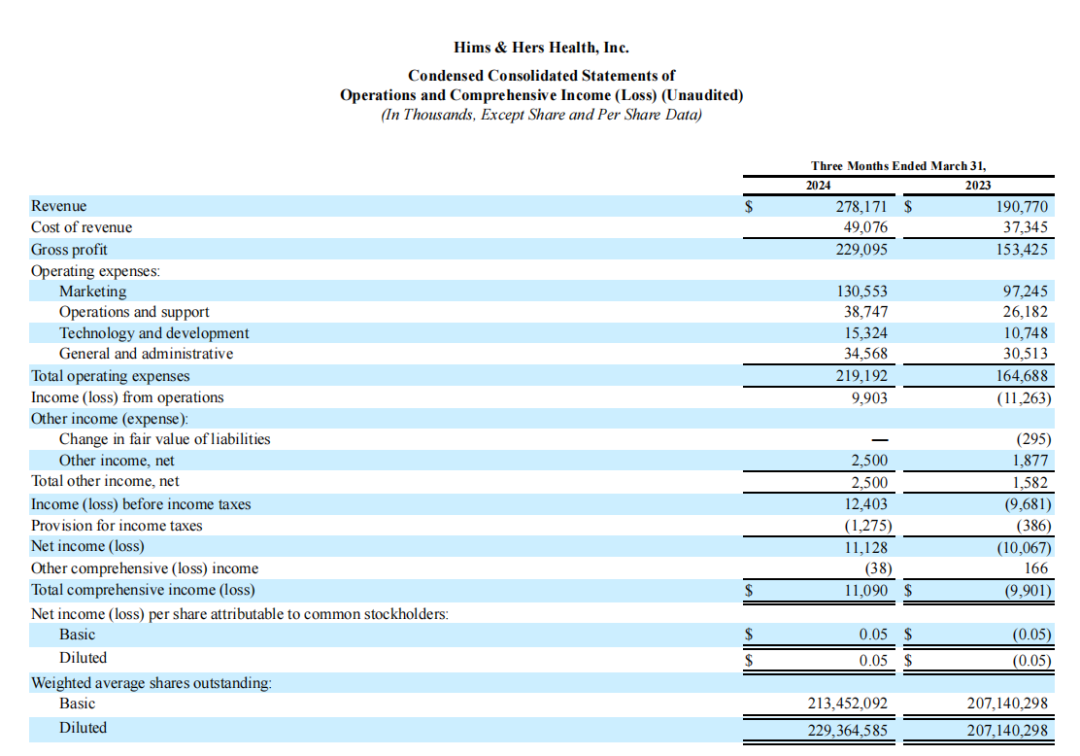Select 'Total other income, net' label
This screenshot has height=756, width=1080.
(x=105, y=481)
